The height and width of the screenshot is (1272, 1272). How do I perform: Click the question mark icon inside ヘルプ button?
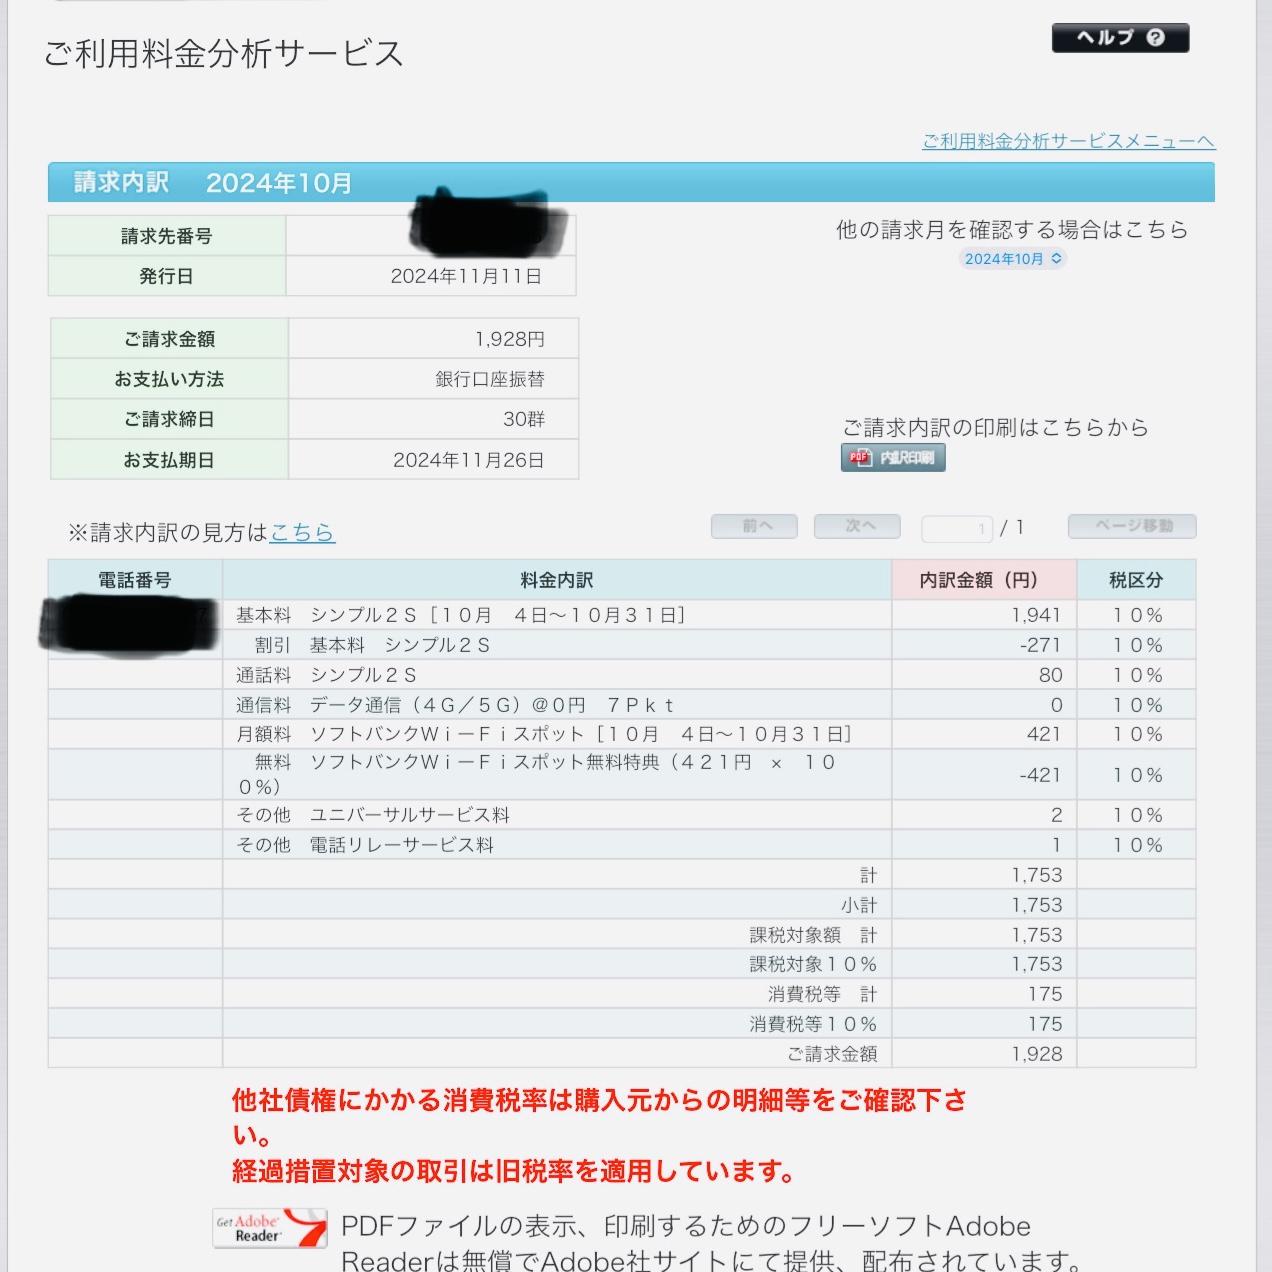pyautogui.click(x=1158, y=38)
